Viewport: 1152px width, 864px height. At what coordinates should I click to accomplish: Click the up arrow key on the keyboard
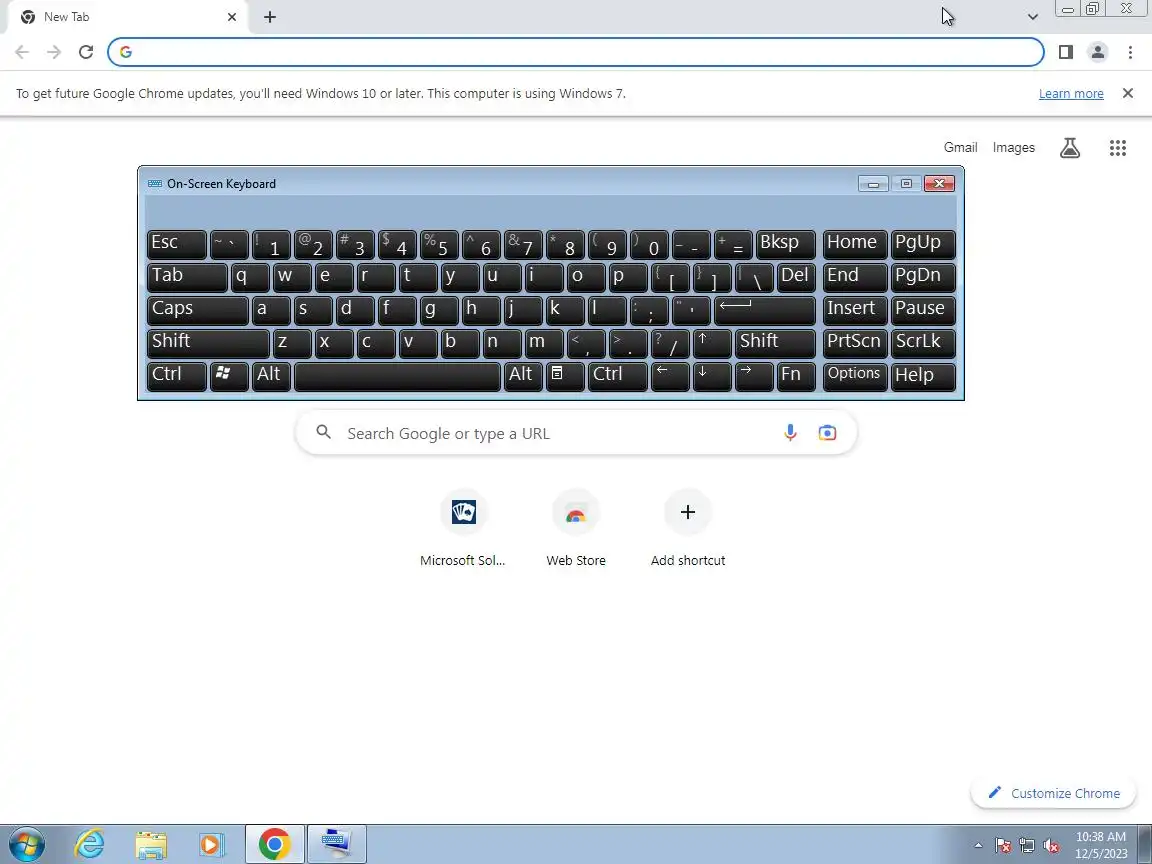(x=712, y=343)
